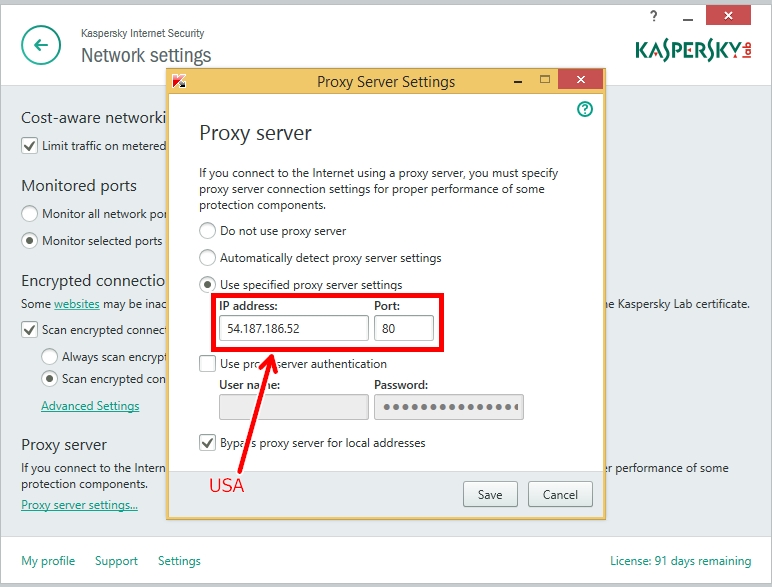This screenshot has width=772, height=587.
Task: Minimize the Kaspersky Network settings window
Action: 688,17
